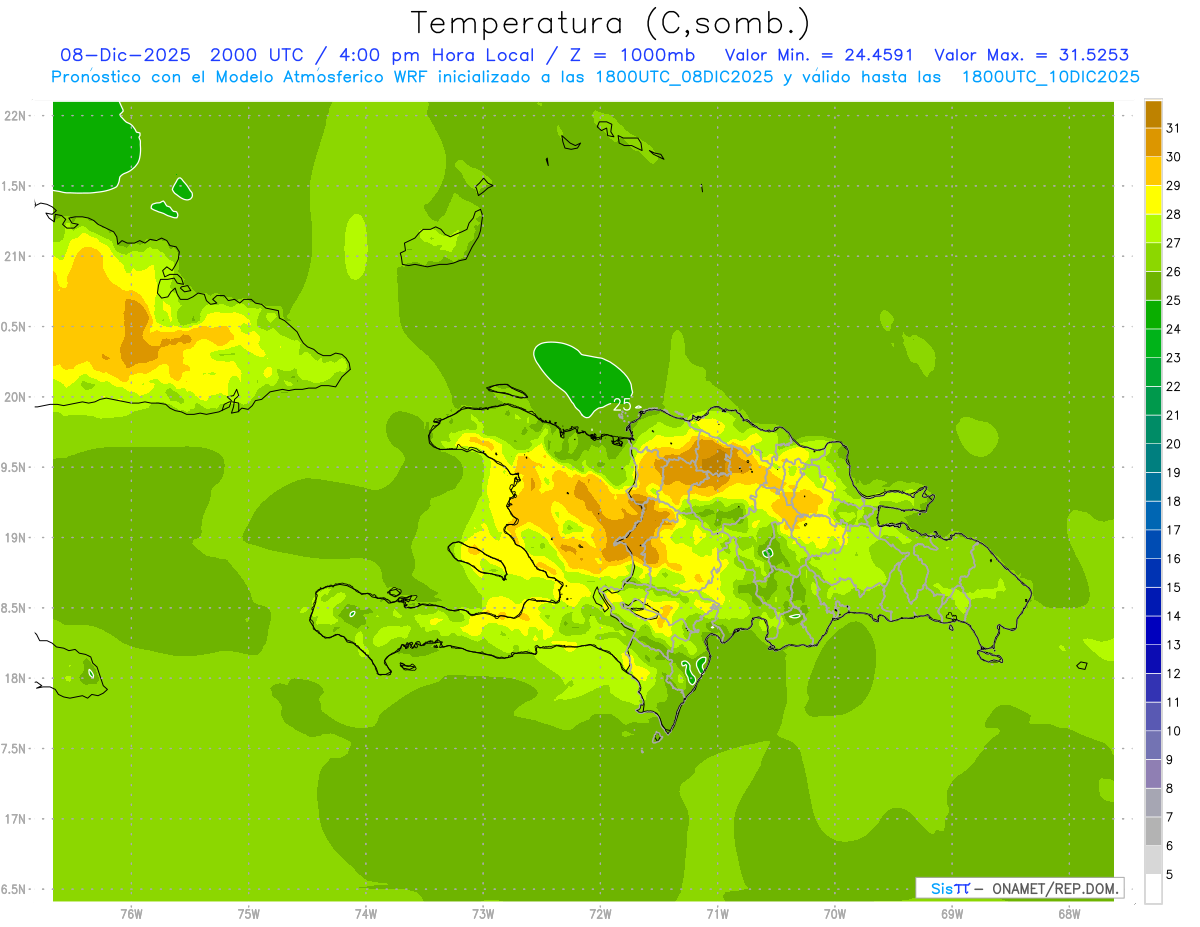Screen dimensions: 1200x927
Task: Click the white swatch below label 5
Action: coord(1153,889)
